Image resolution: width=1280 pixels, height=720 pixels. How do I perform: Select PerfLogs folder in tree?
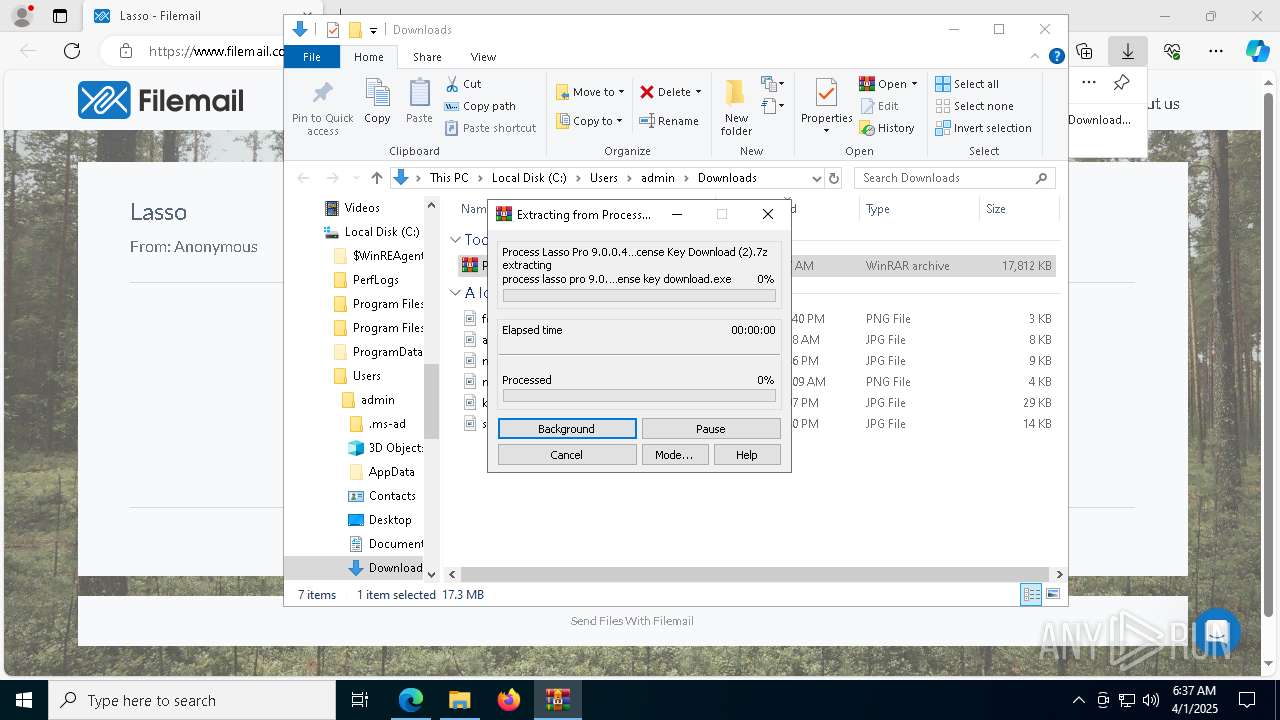(366, 280)
